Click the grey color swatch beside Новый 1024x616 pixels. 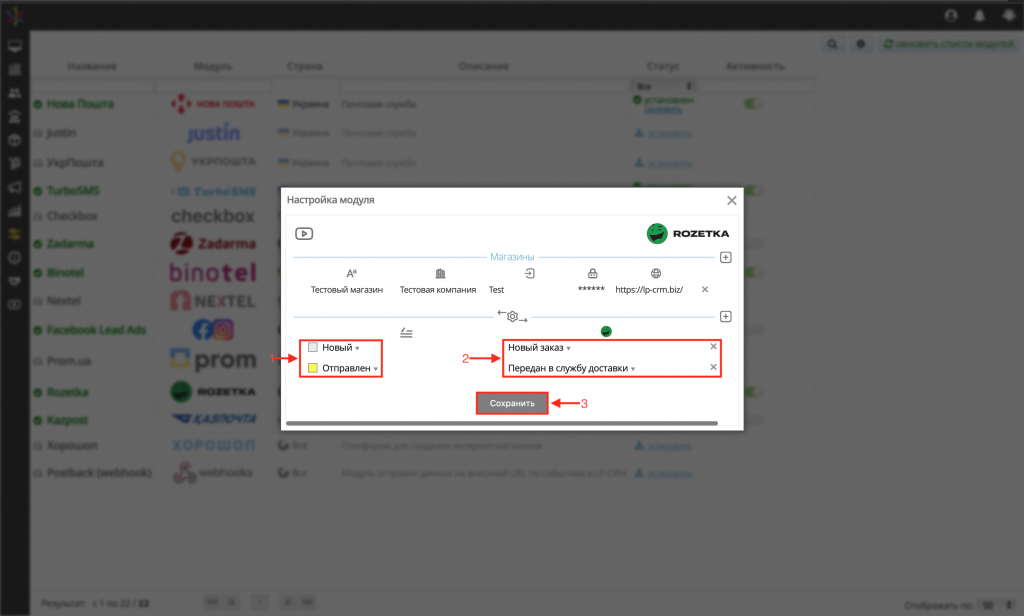click(313, 348)
